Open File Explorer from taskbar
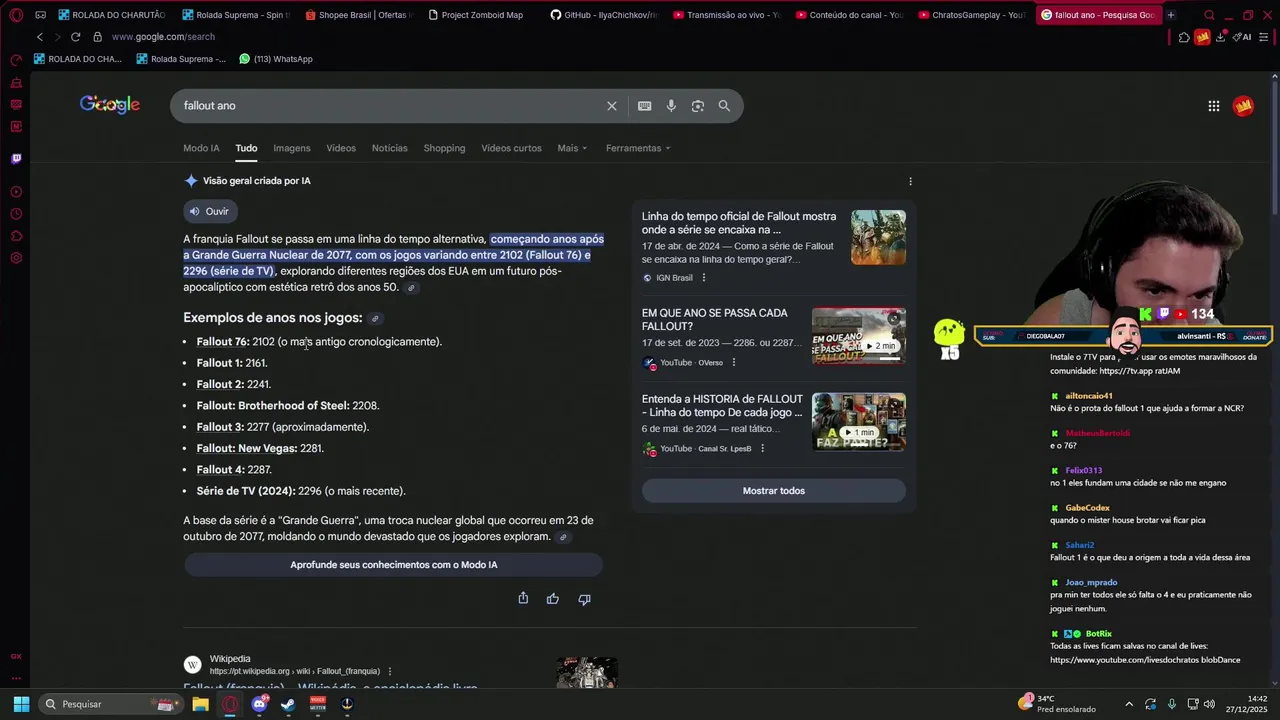The width and height of the screenshot is (1280, 720). point(200,704)
